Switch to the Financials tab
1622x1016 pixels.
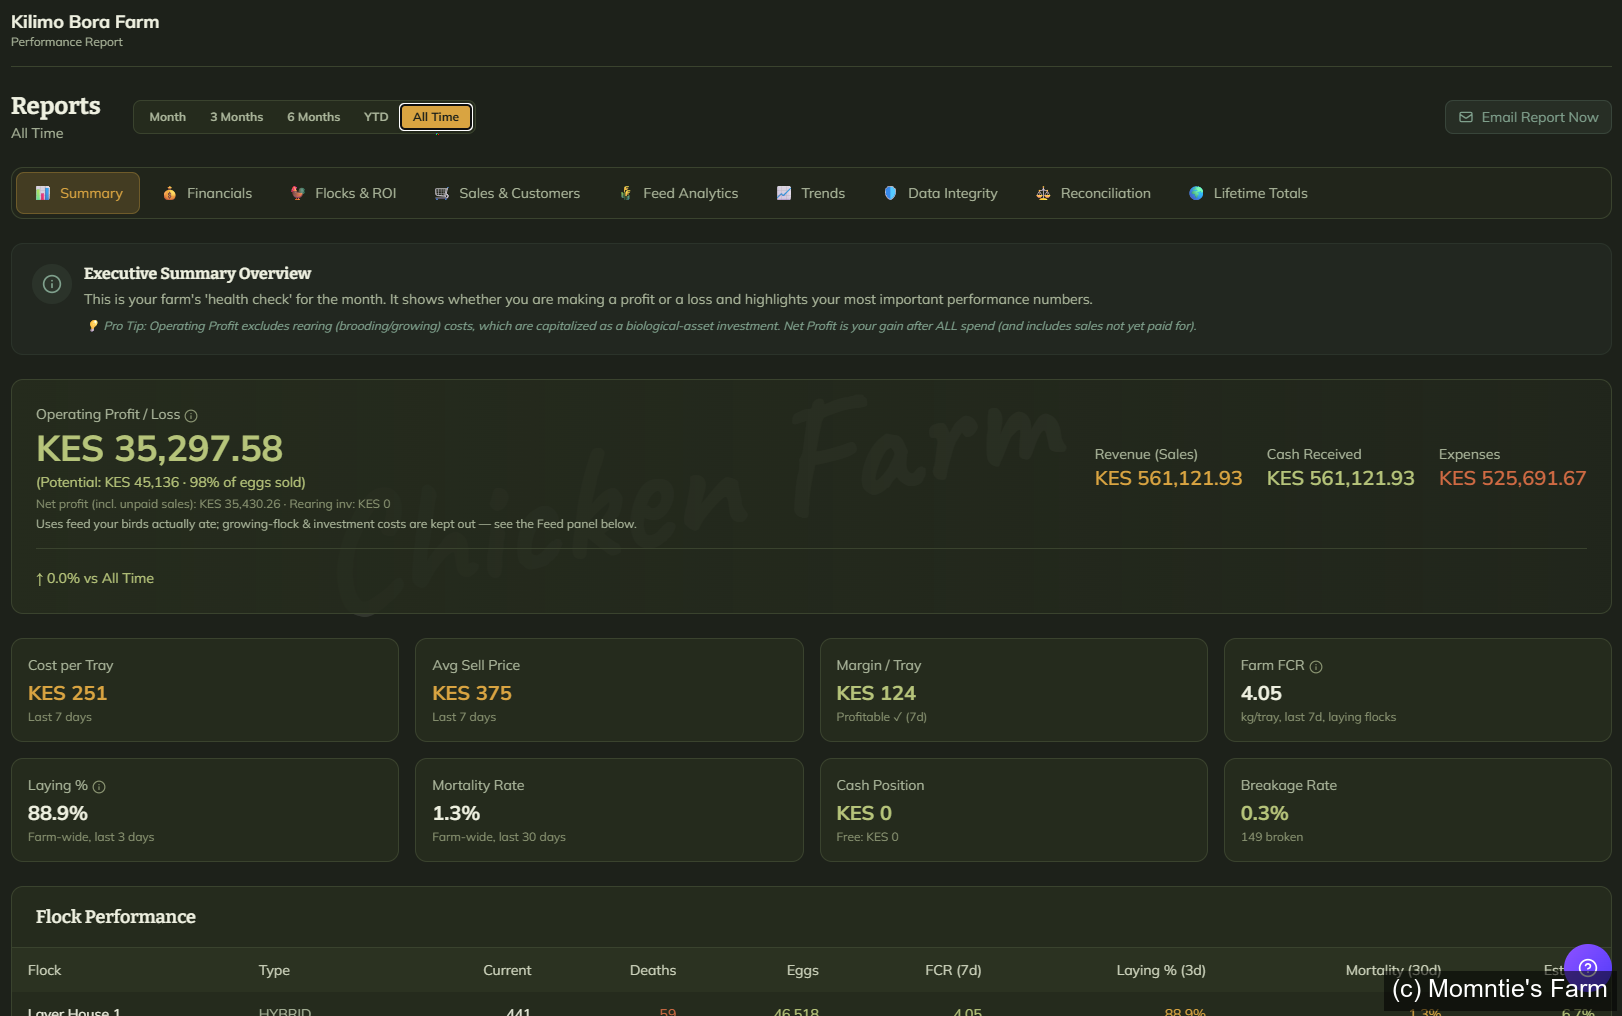pos(208,193)
